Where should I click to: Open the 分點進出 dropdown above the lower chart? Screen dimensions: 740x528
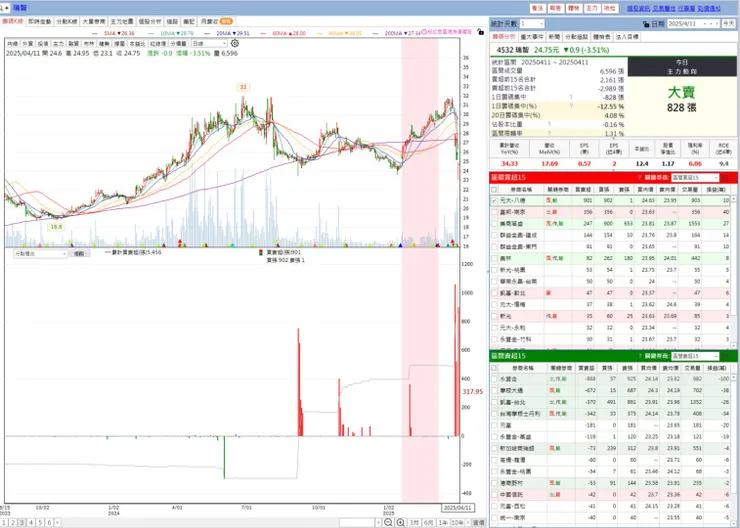click(x=41, y=254)
